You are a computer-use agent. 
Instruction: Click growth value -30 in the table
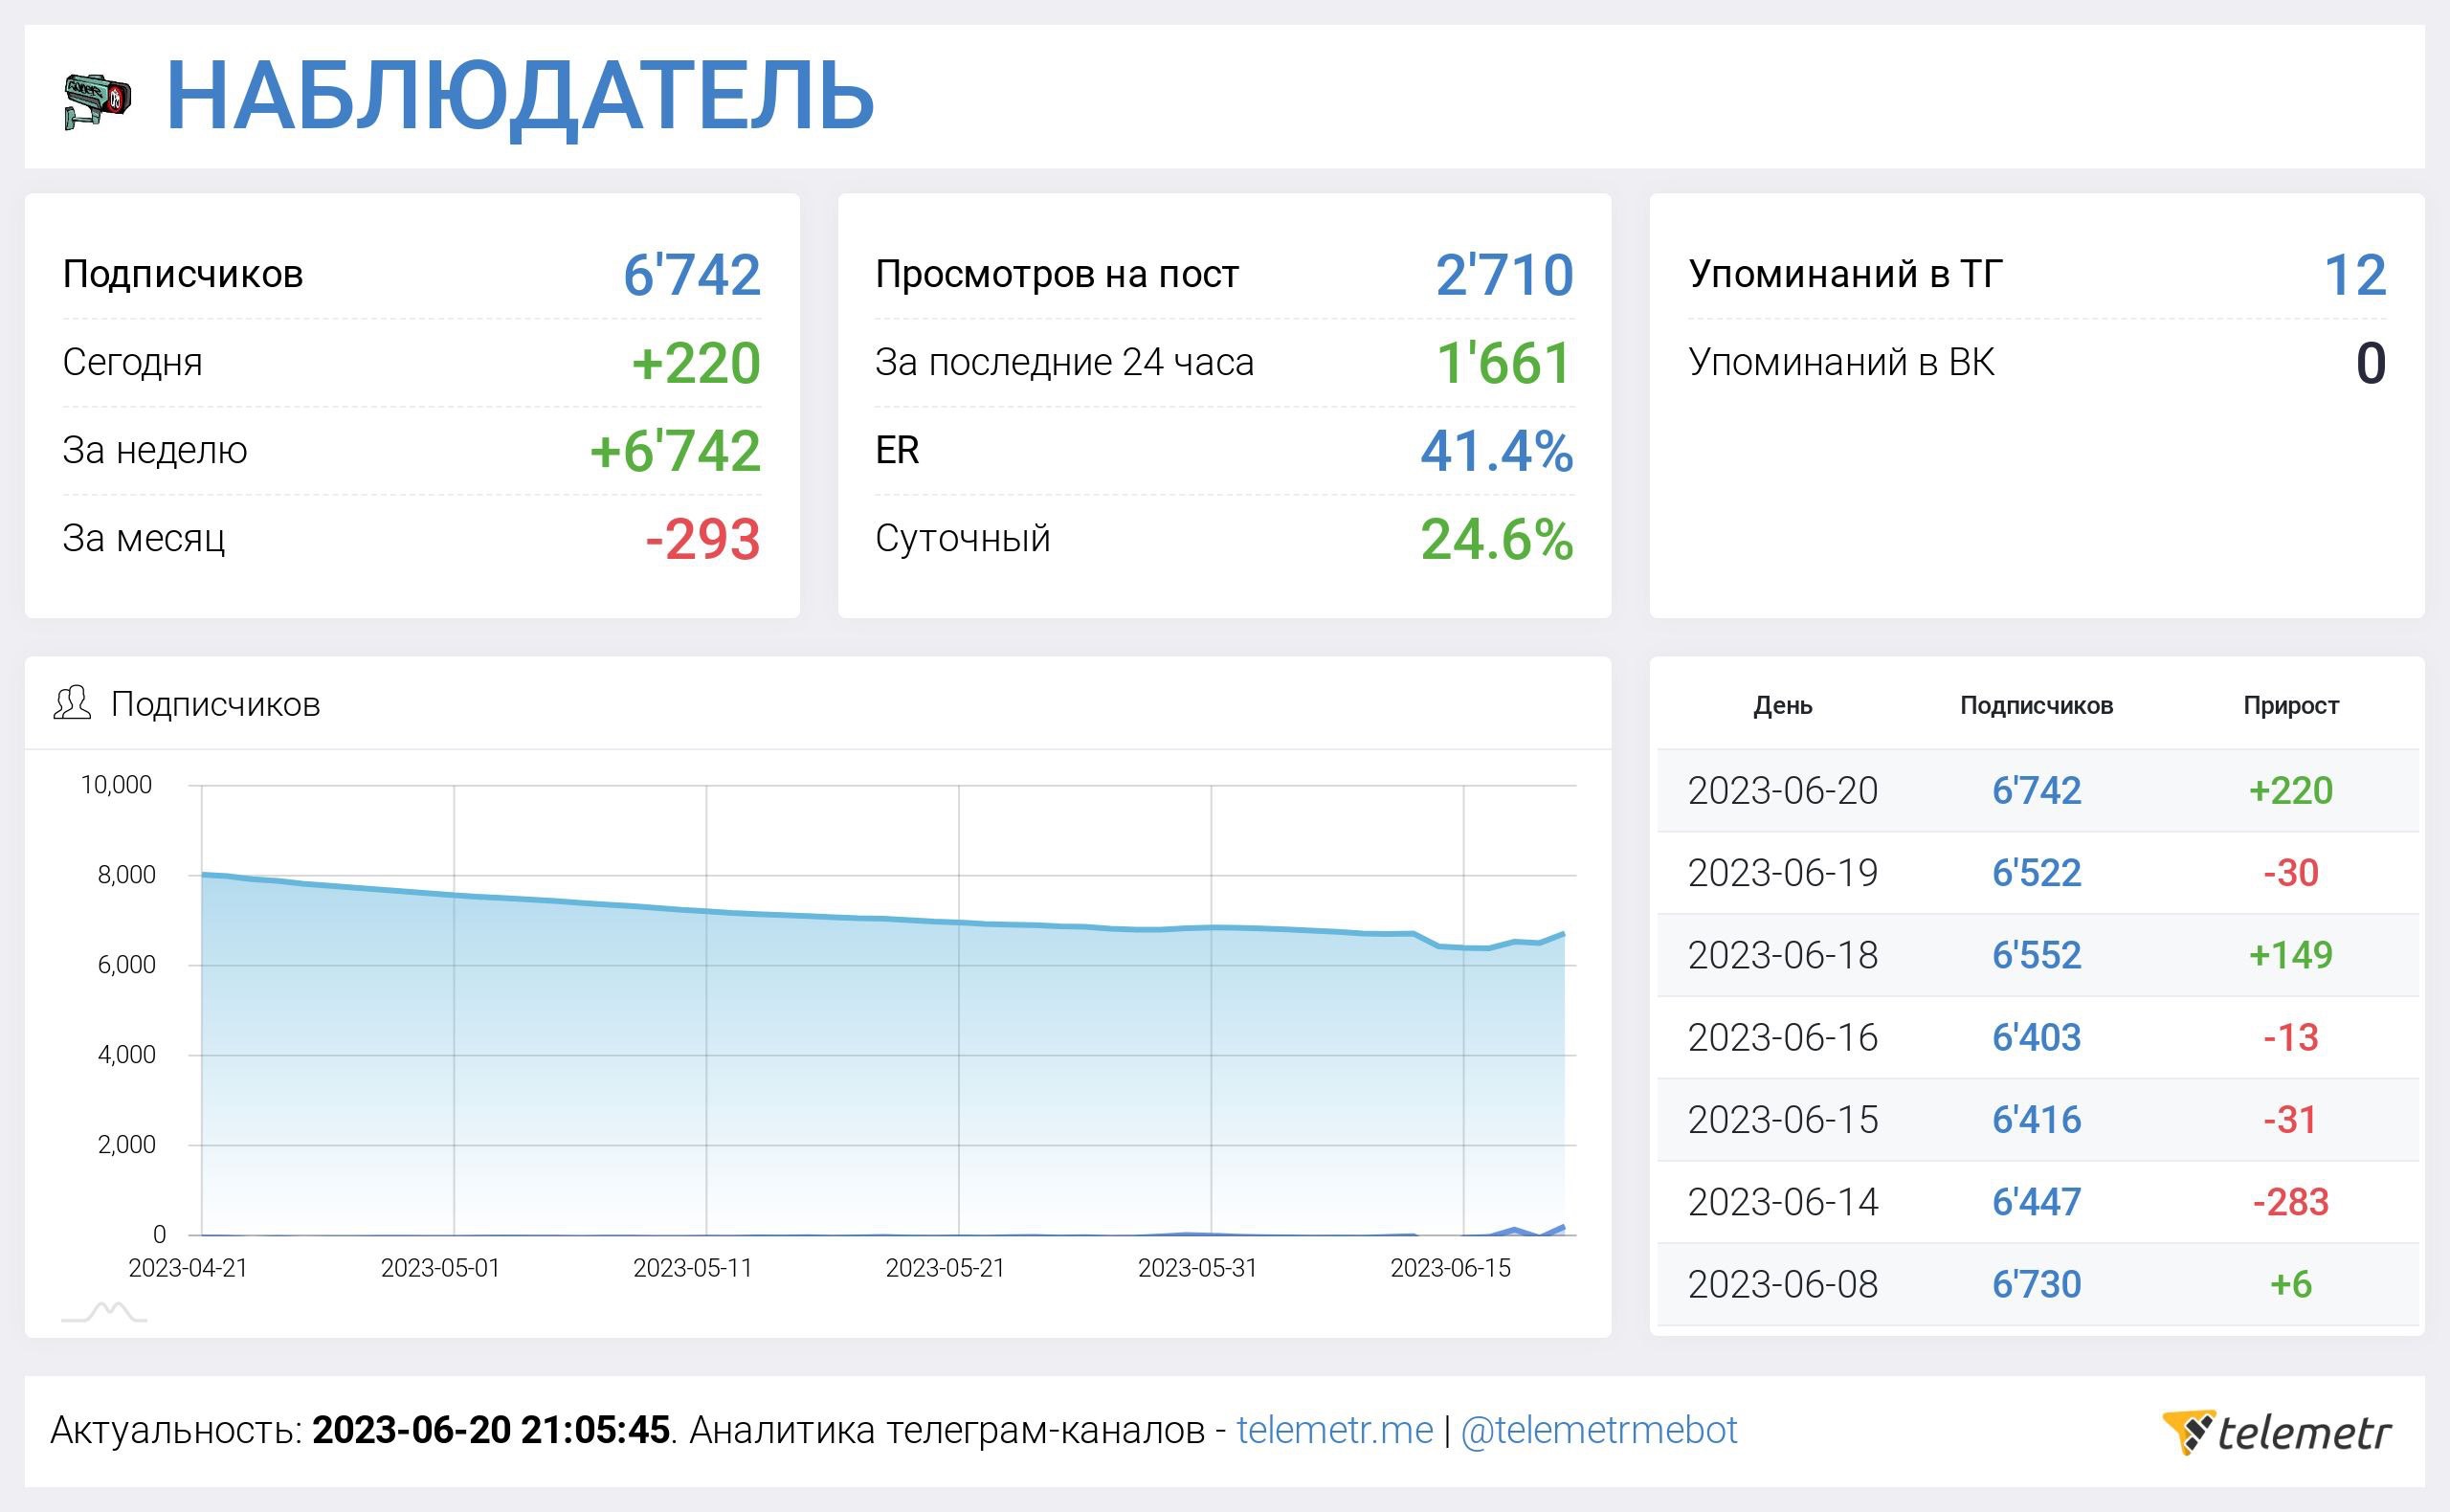(2291, 873)
